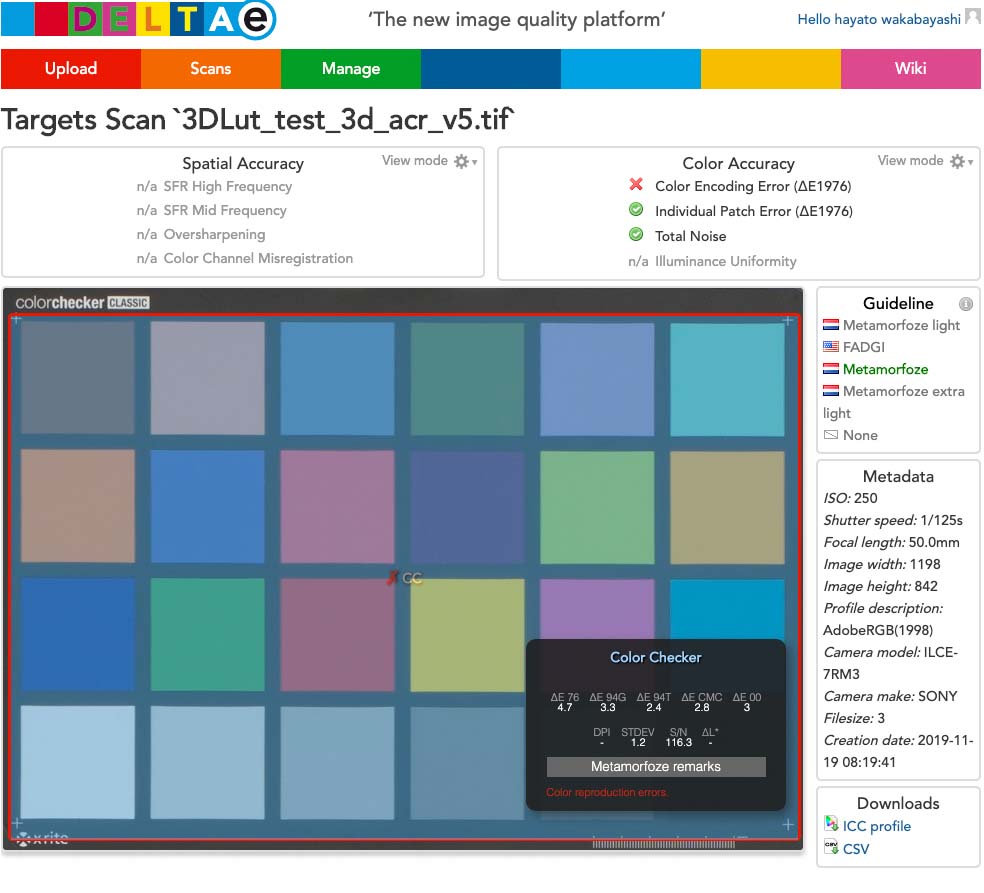
Task: Click the empty flag icon beside None
Action: tap(831, 435)
